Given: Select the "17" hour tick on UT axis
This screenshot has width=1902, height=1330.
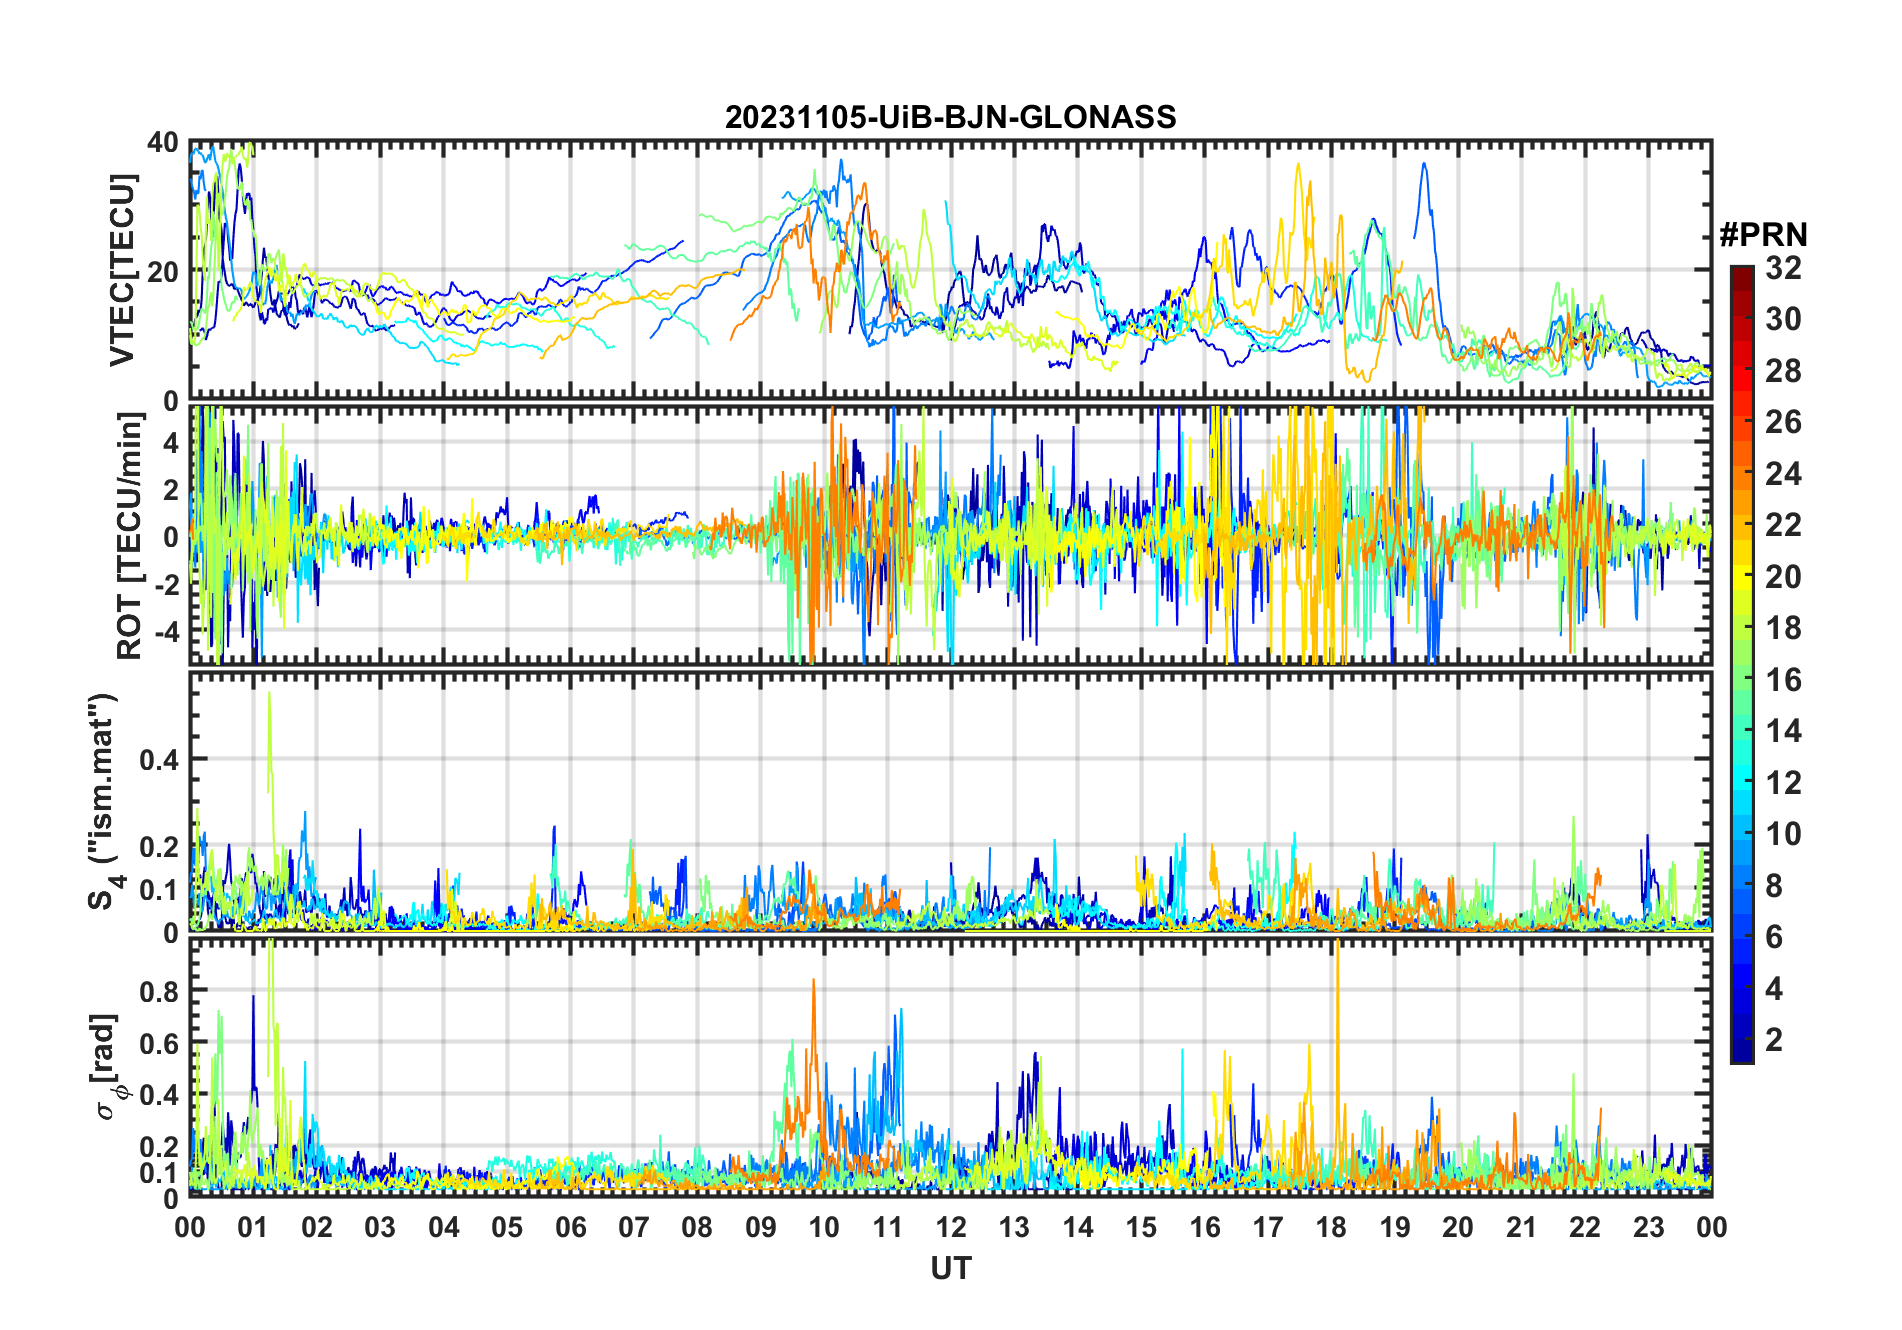Looking at the screenshot, I should click(1268, 1227).
